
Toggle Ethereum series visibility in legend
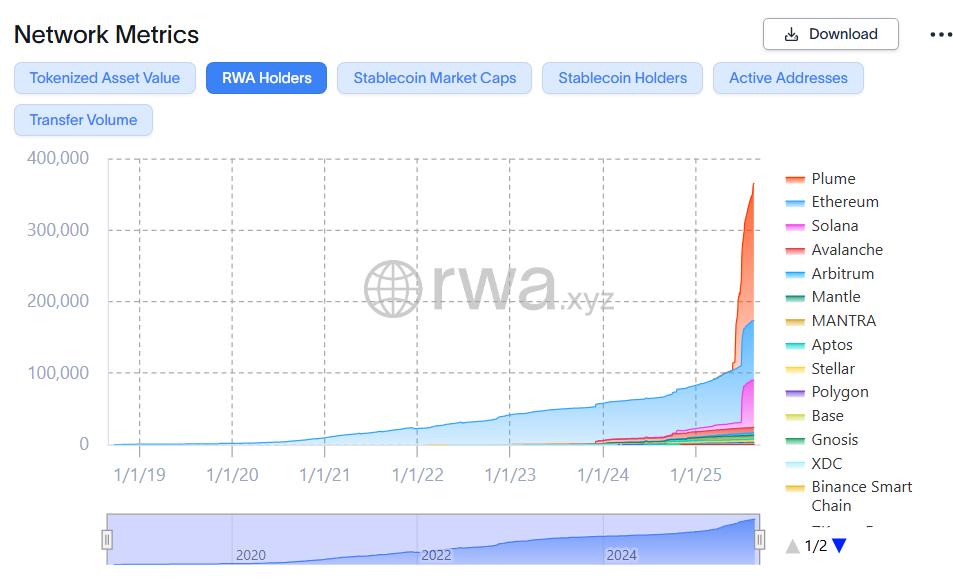coord(844,202)
